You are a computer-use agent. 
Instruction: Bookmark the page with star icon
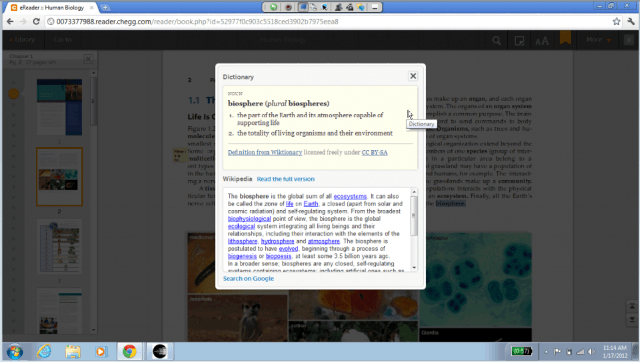point(616,22)
